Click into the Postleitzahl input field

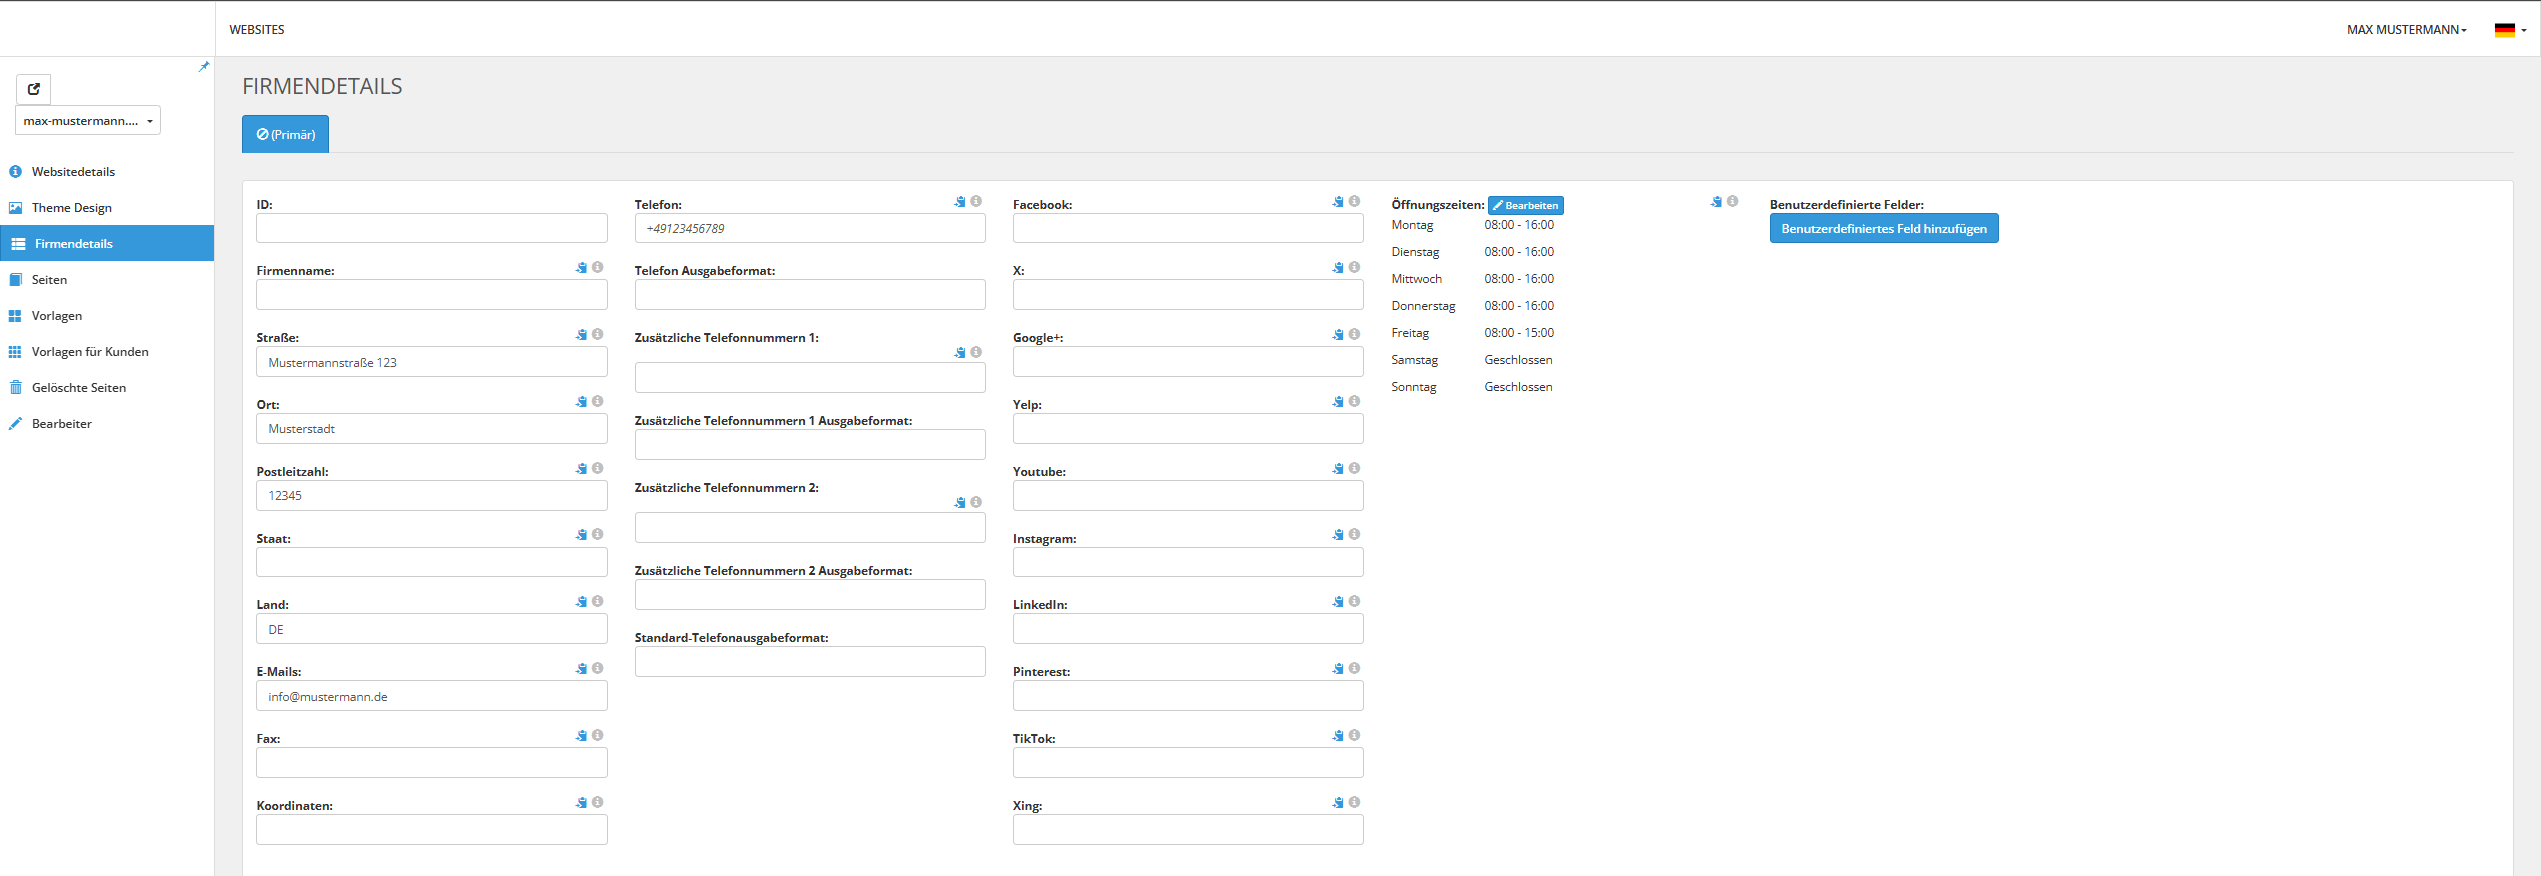point(431,496)
